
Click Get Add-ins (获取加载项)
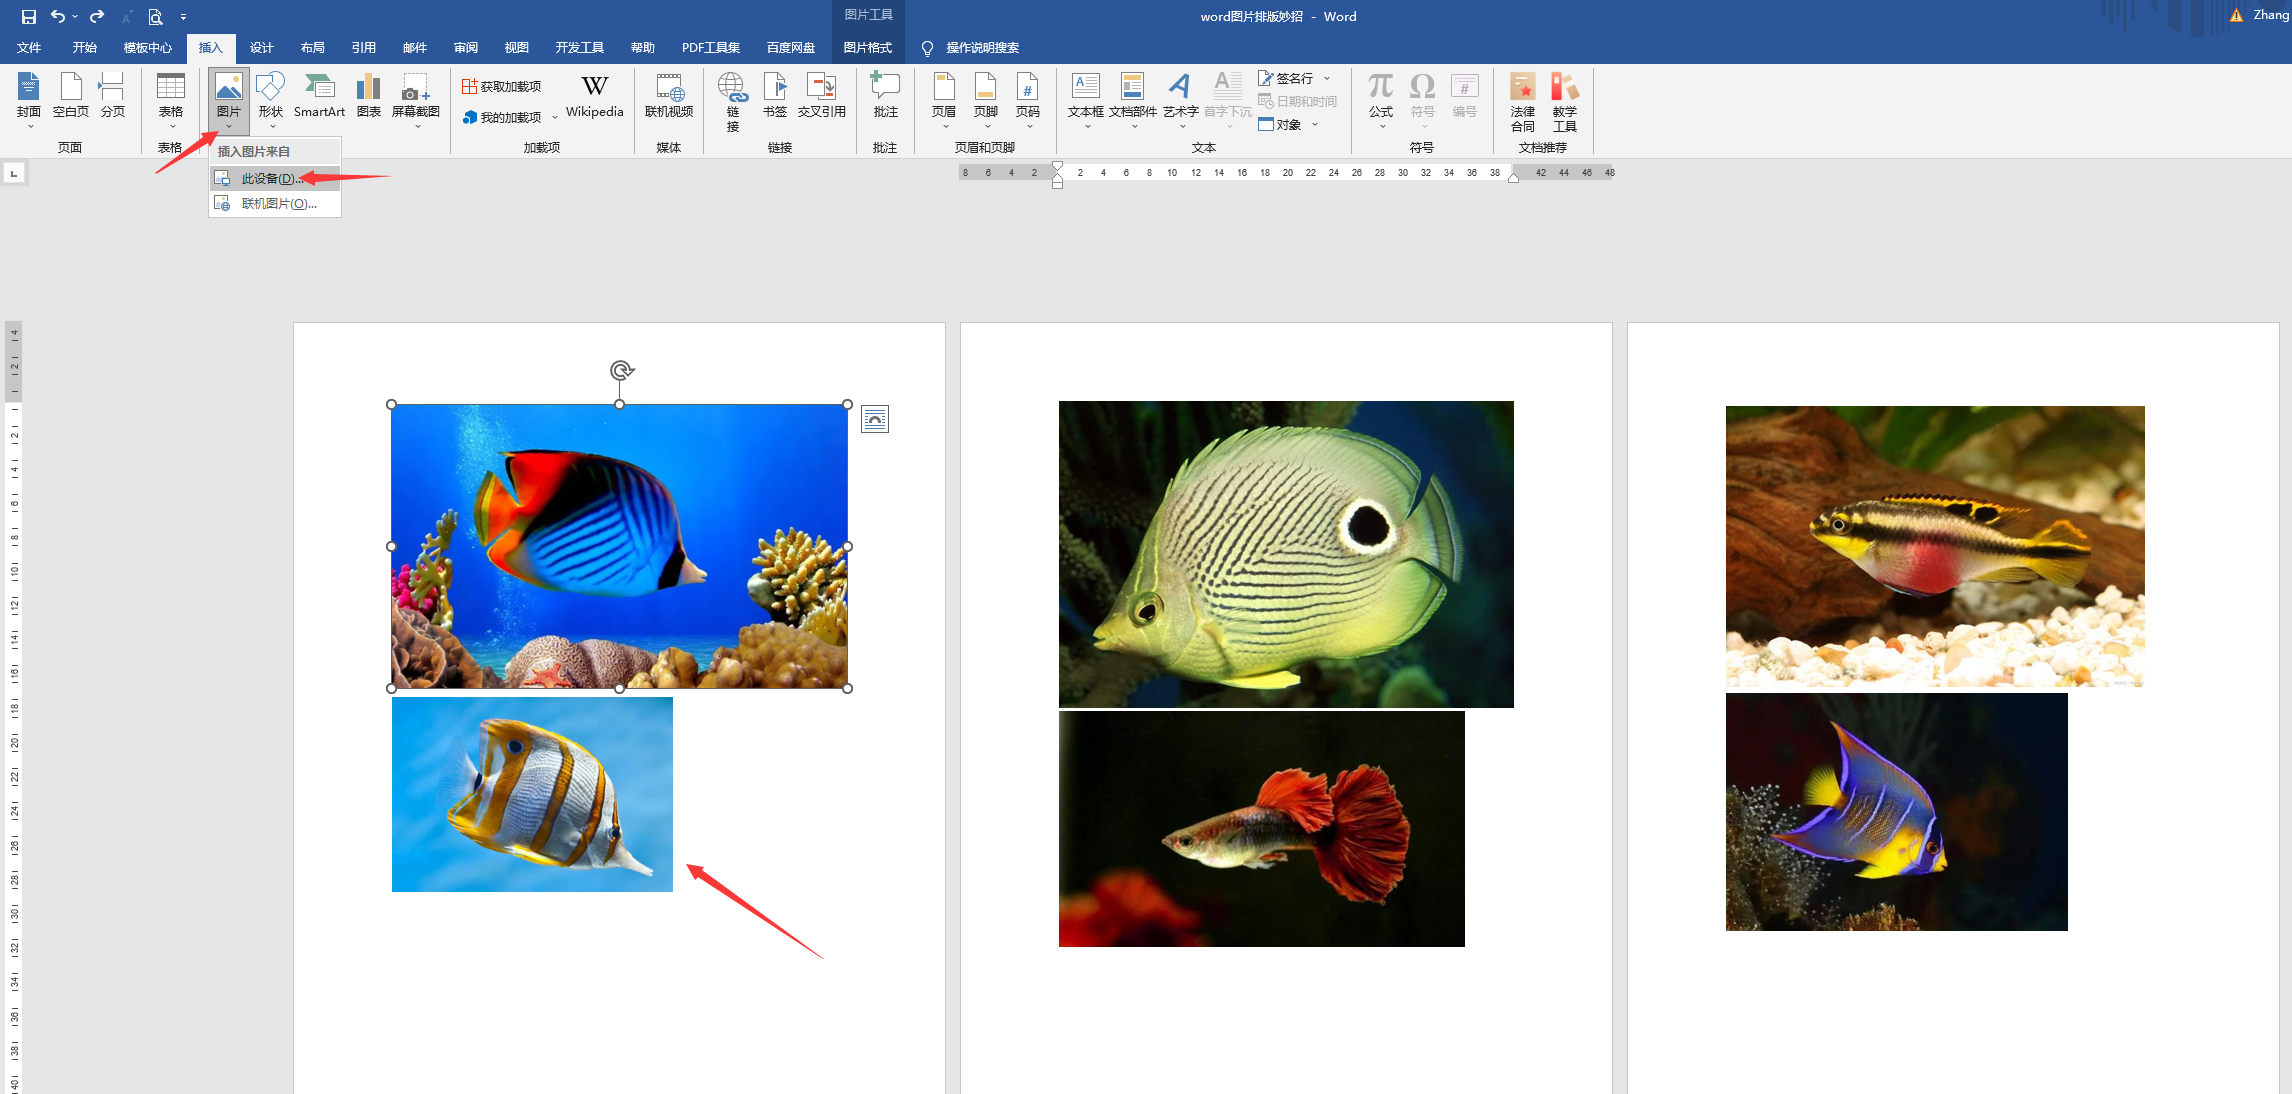click(502, 87)
